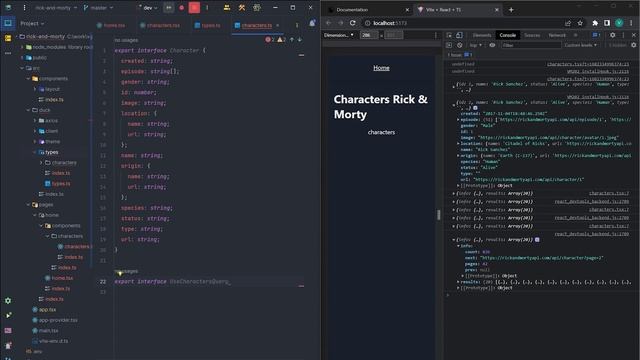Click the console Filter input field
The height and width of the screenshot is (360, 640).
tap(531, 45)
